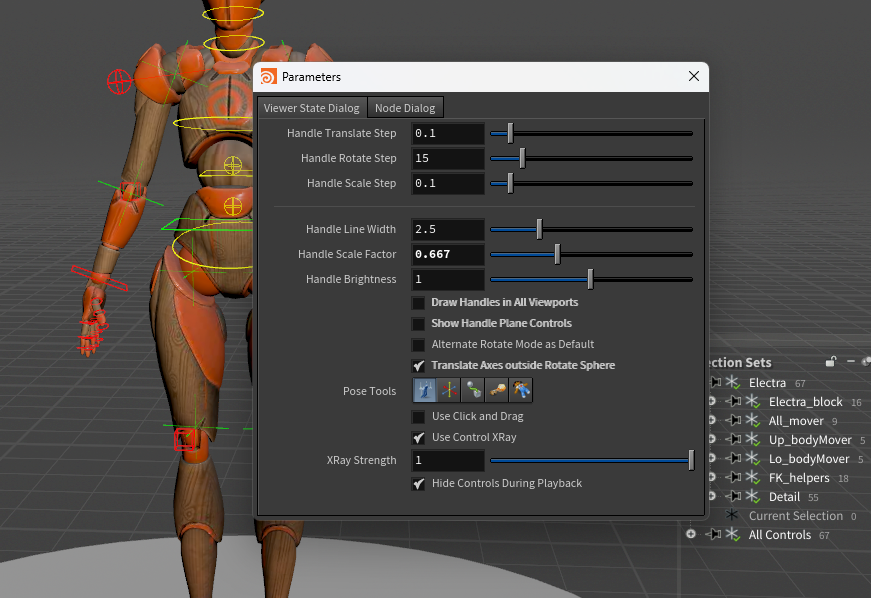
Task: Click the star icon beside Current Selection
Action: [x=733, y=515]
